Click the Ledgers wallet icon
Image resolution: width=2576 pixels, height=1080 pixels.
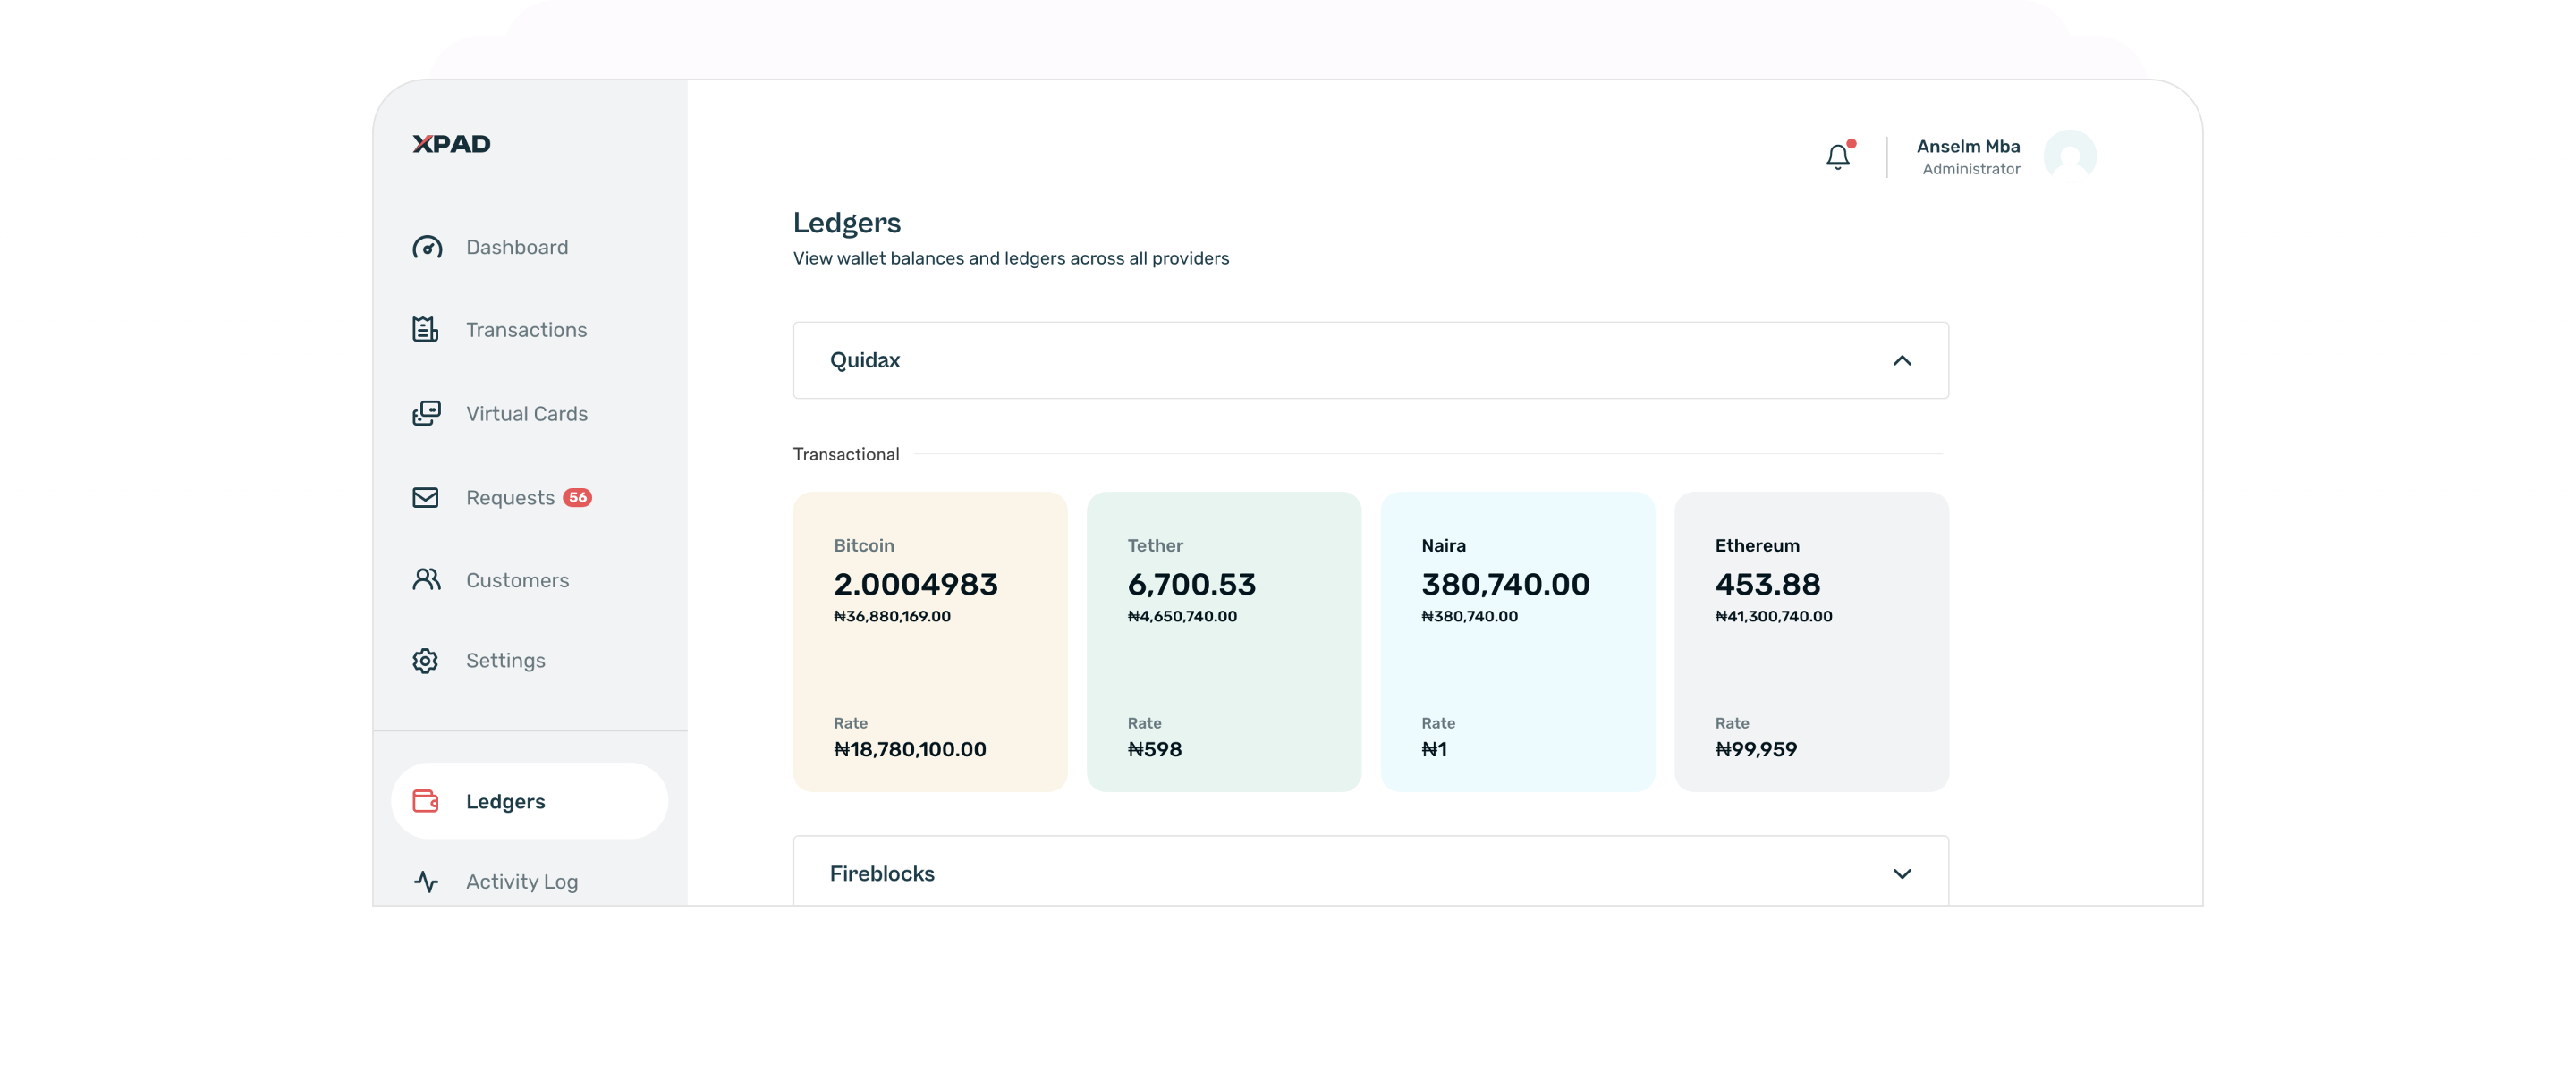[426, 801]
